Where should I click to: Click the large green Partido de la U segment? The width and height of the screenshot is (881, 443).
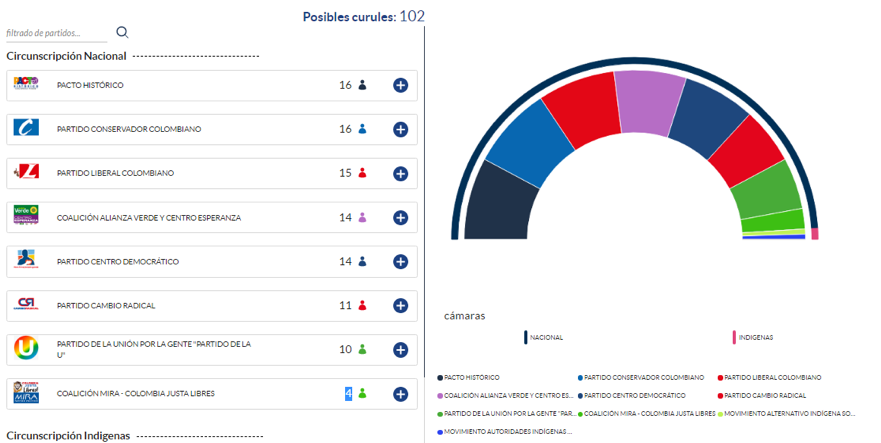point(767,190)
